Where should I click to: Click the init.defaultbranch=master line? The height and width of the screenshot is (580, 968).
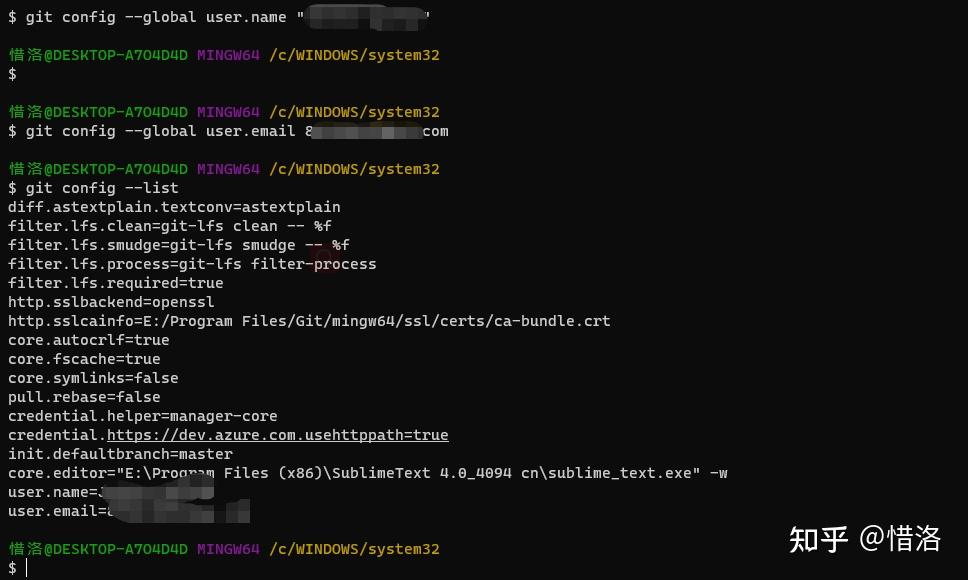pyautogui.click(x=120, y=454)
